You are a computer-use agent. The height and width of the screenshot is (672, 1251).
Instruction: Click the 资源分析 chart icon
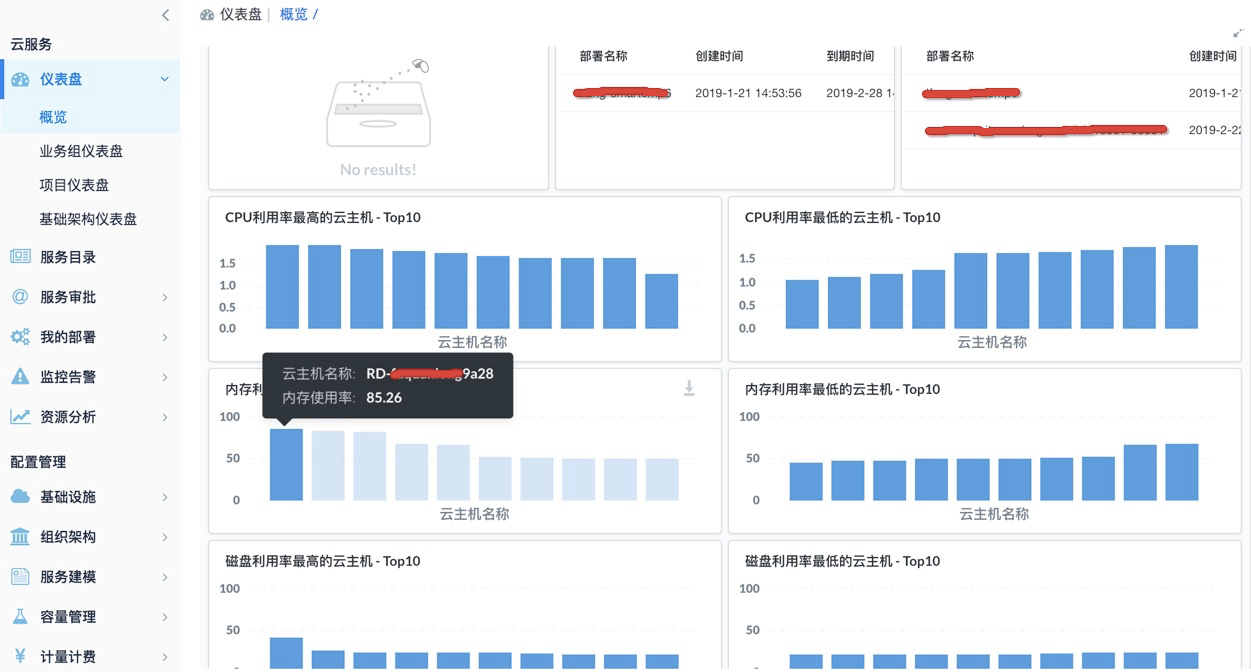20,417
